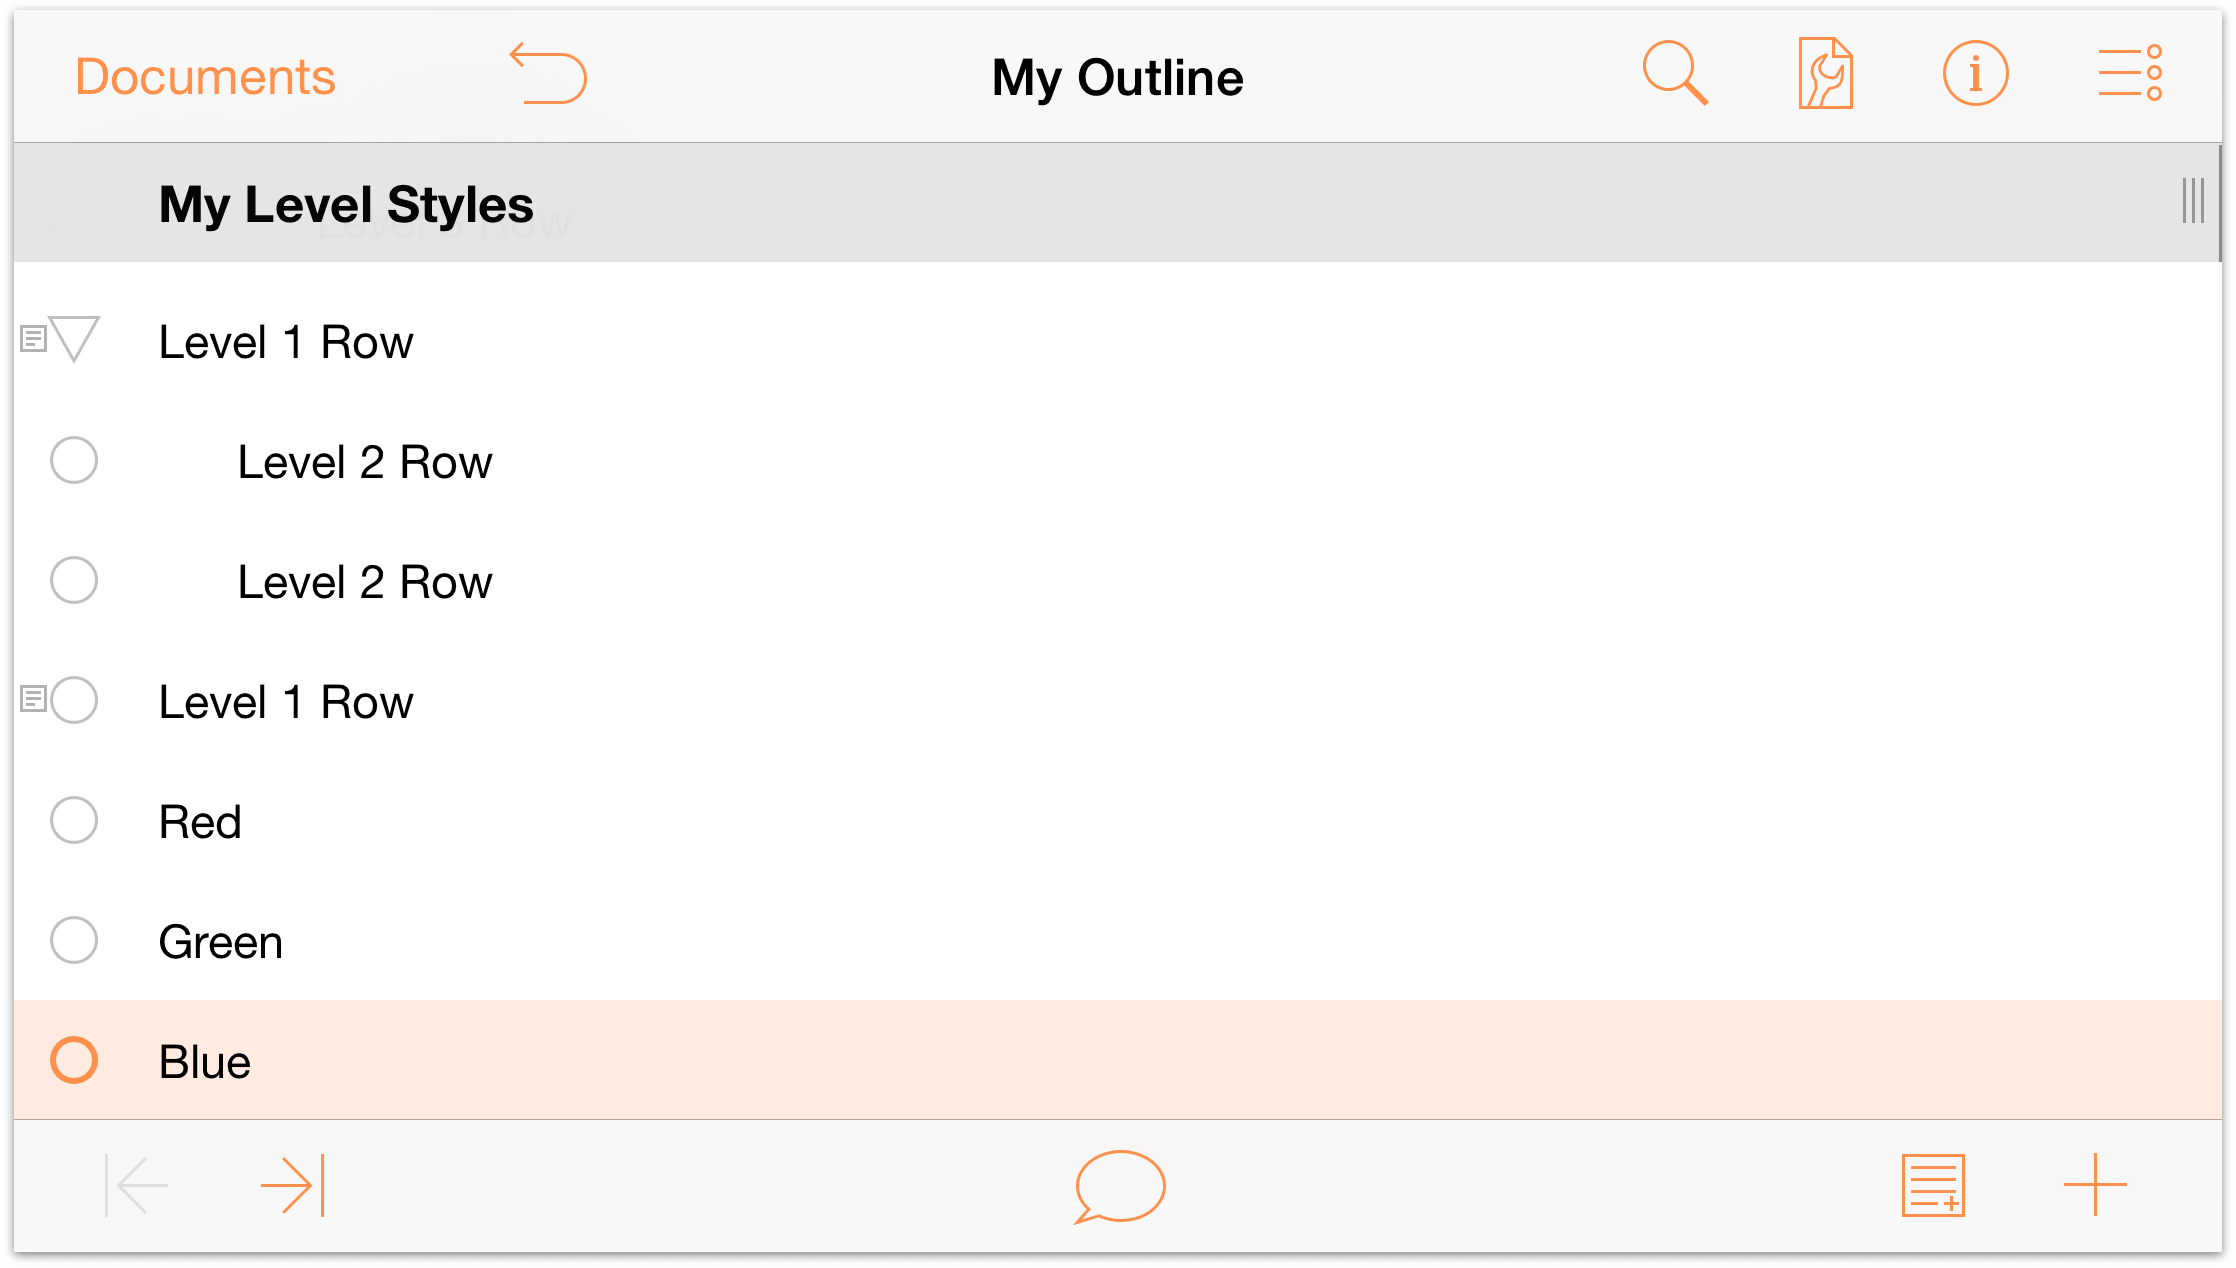Select the Red row handle circle
The width and height of the screenshot is (2236, 1268).
[x=74, y=820]
